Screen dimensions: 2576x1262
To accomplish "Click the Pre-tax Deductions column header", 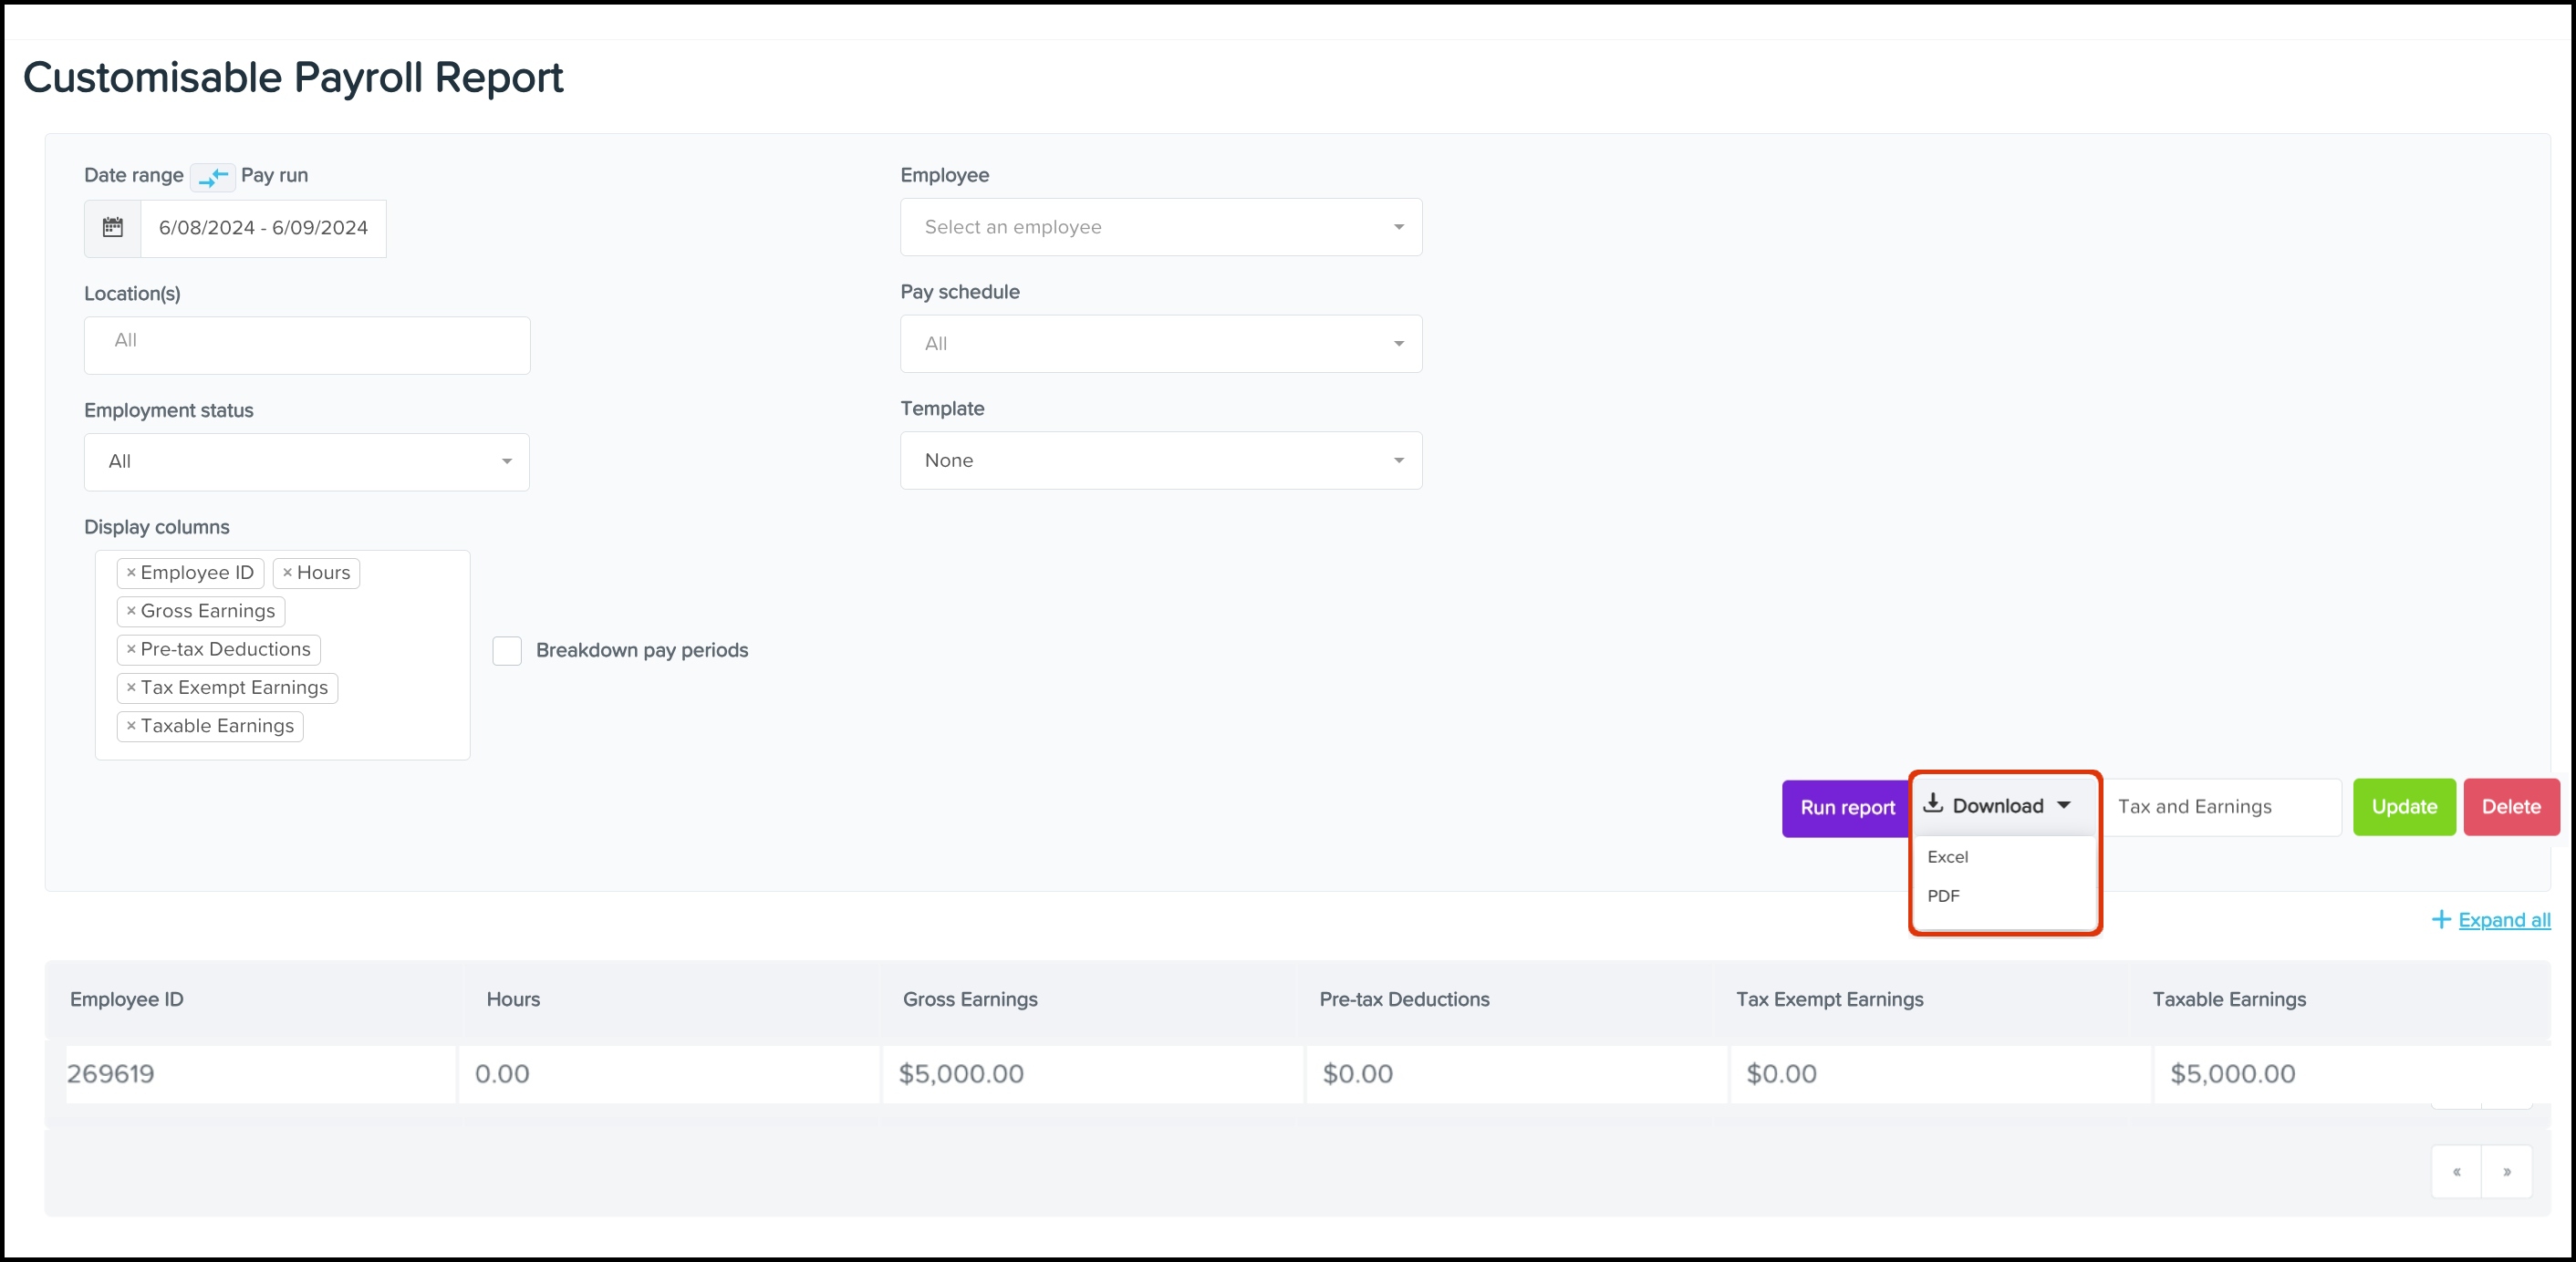I will pos(1404,999).
